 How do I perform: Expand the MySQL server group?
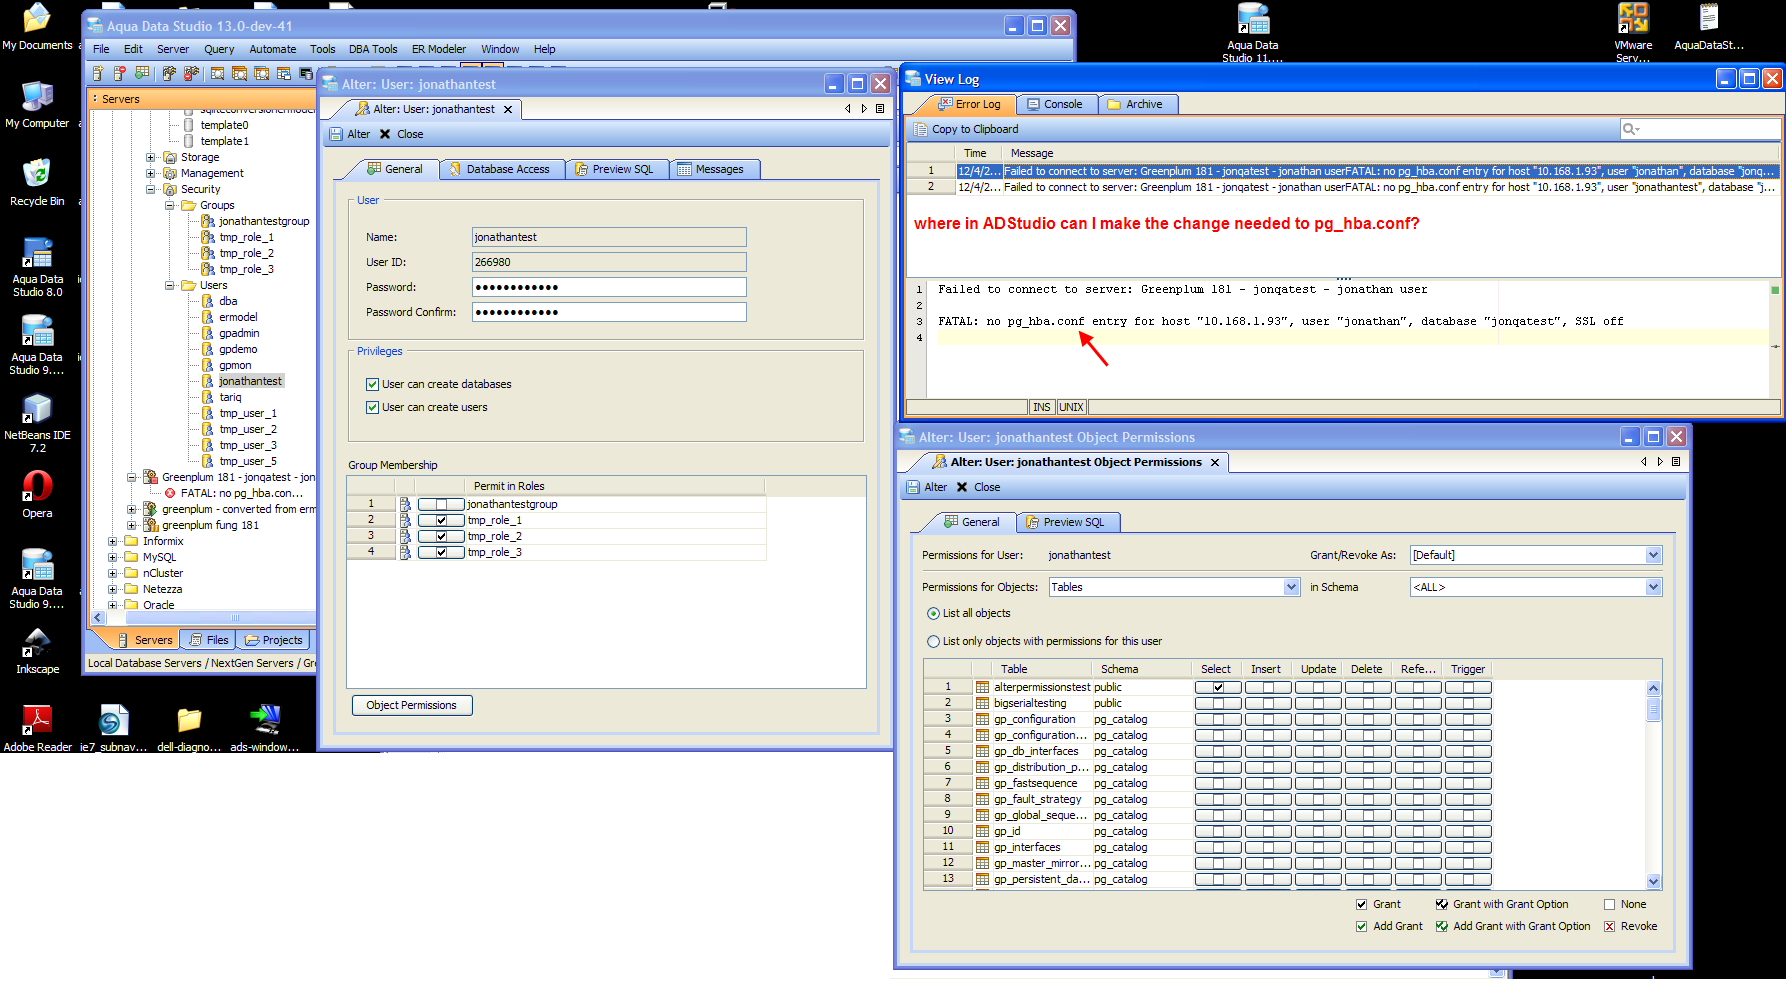point(113,557)
